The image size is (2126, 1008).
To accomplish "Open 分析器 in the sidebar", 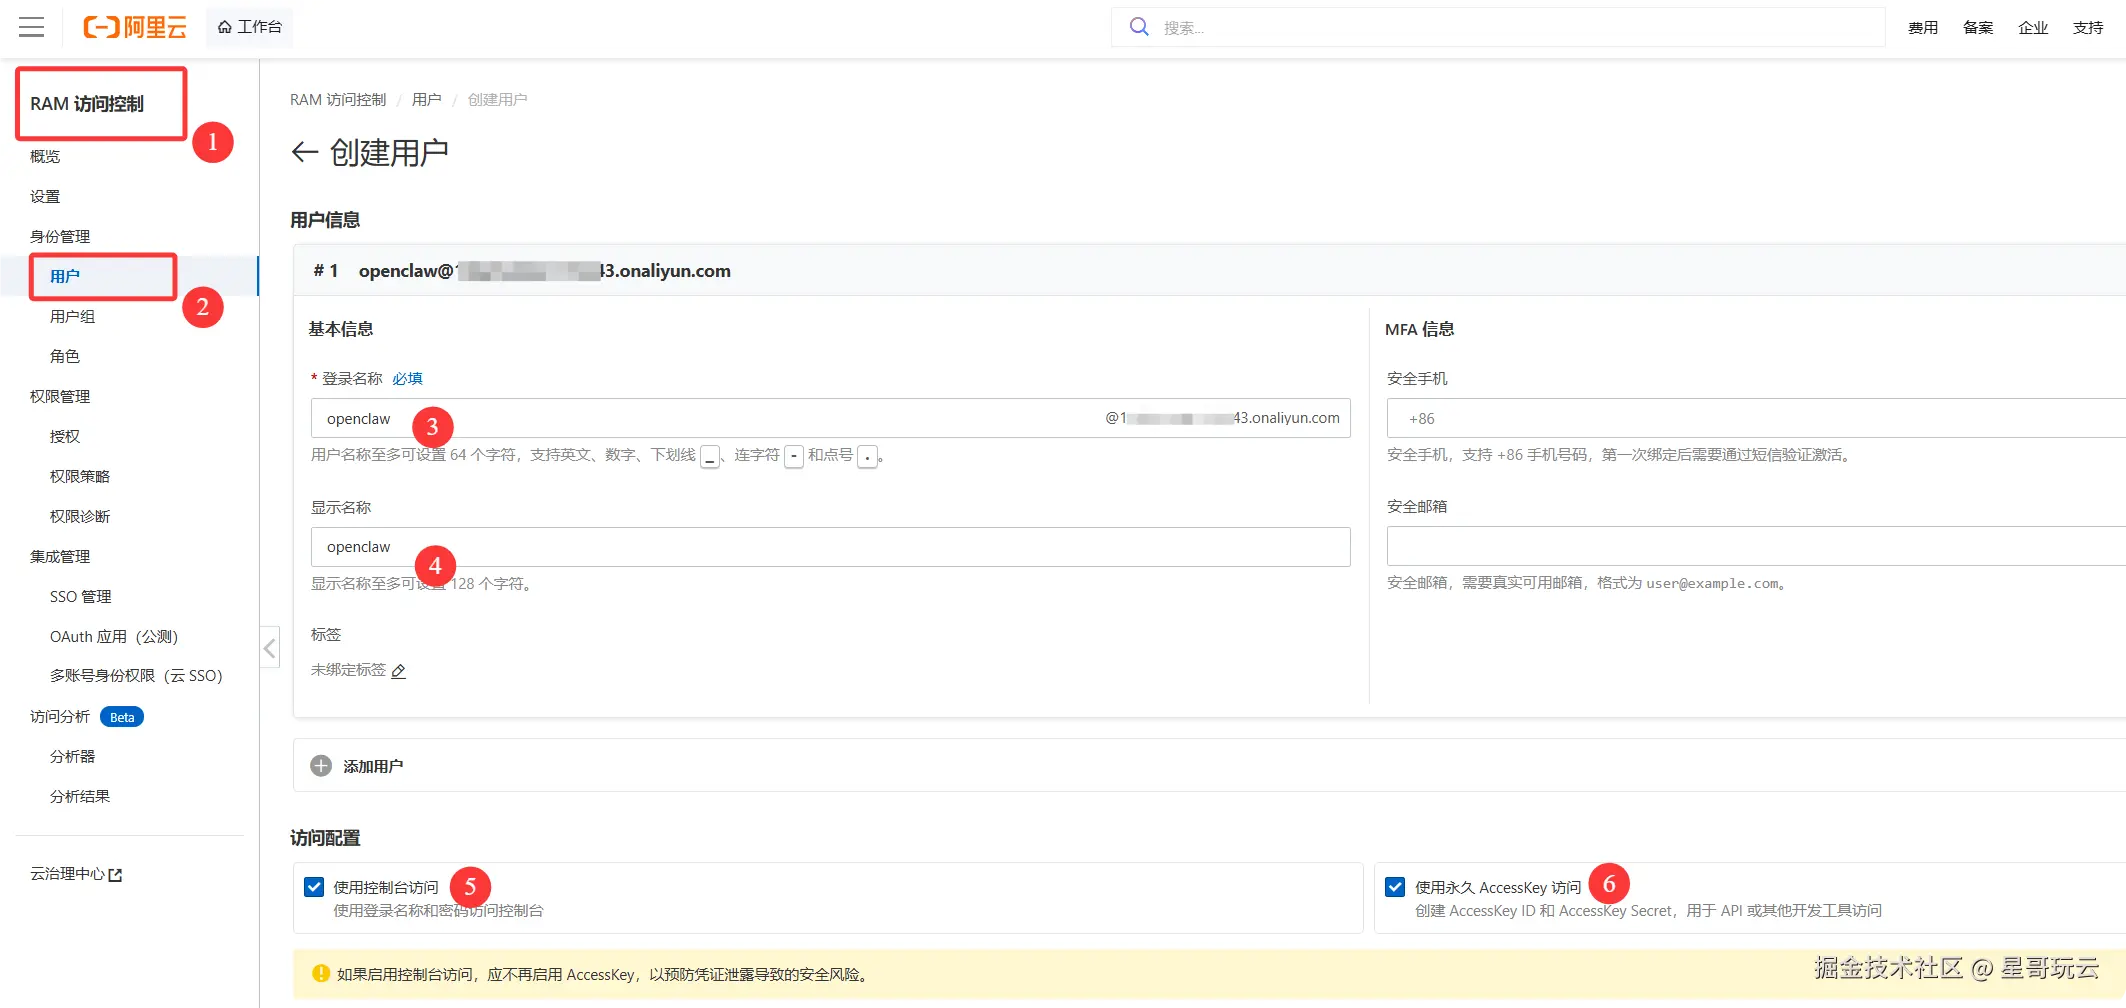I will coord(72,756).
